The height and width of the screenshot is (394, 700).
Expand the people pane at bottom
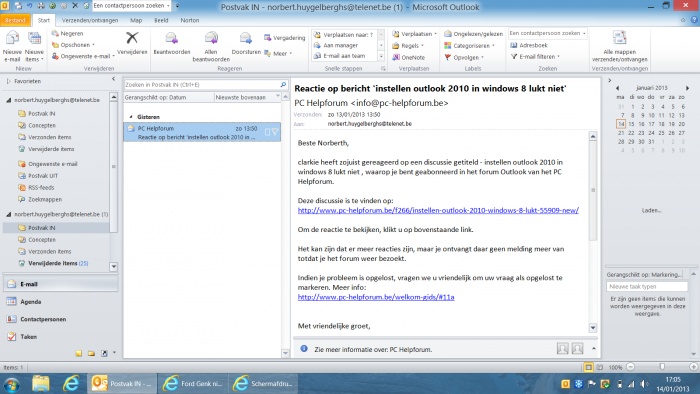(594, 348)
